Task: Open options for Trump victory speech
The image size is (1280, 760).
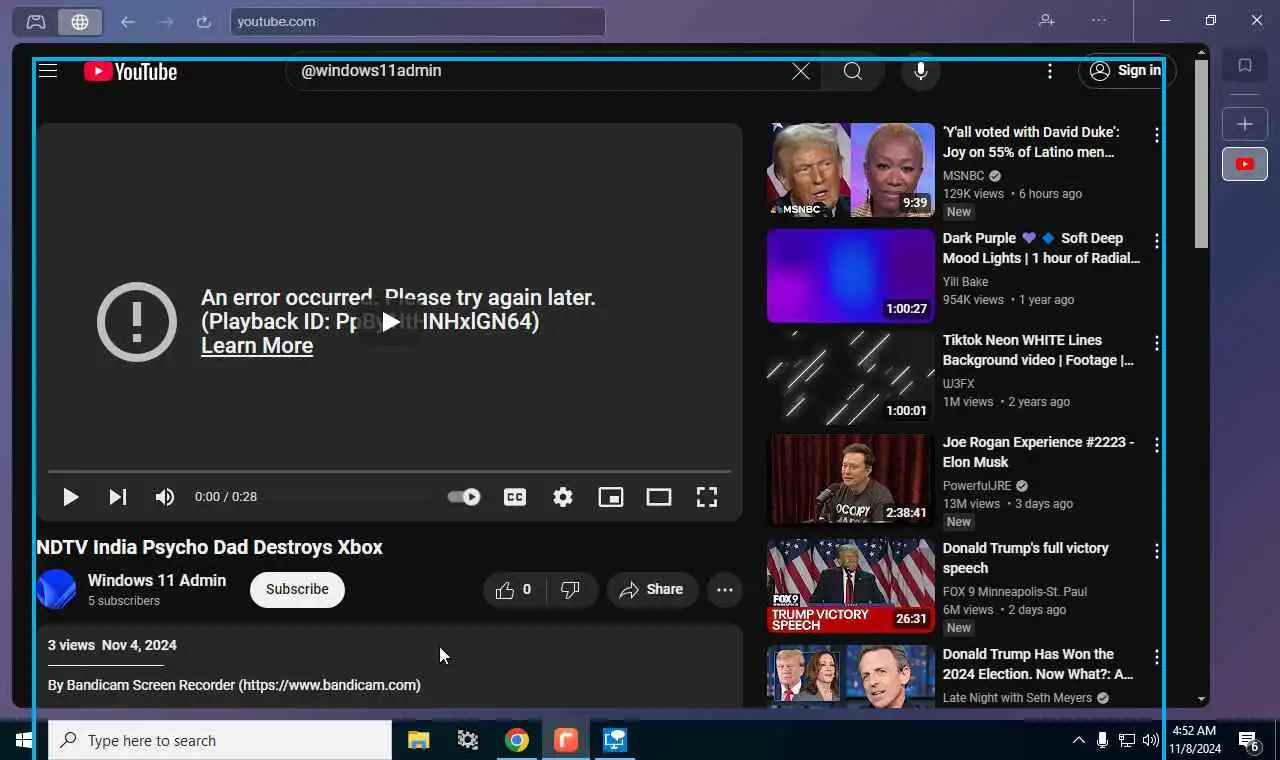Action: click(1157, 551)
